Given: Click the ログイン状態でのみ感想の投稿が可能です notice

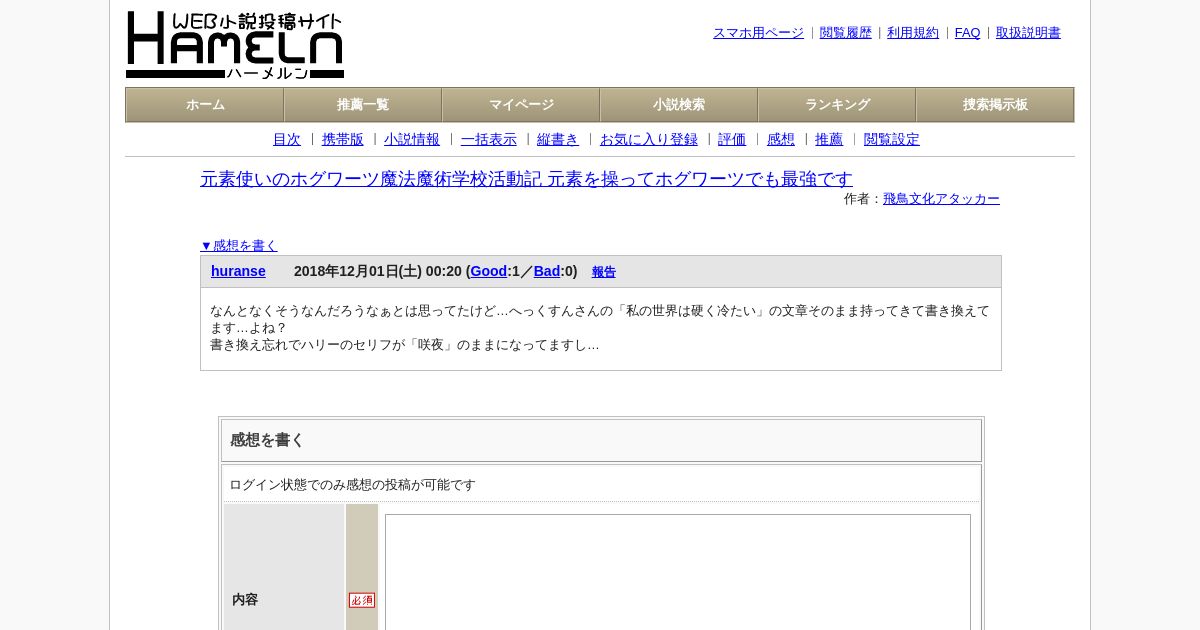Looking at the screenshot, I should (353, 485).
